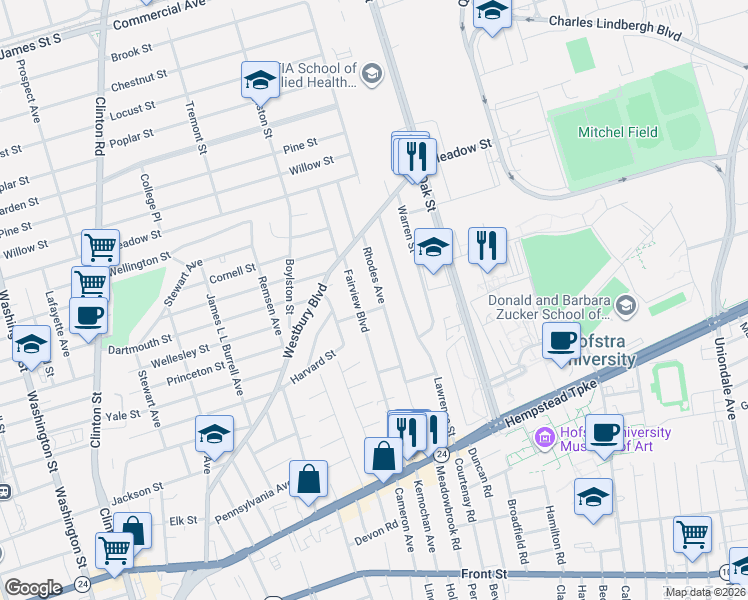Screen dimensions: 748x600
Task: Select the shopping bag marker above Cameron Ave
Action: click(384, 459)
